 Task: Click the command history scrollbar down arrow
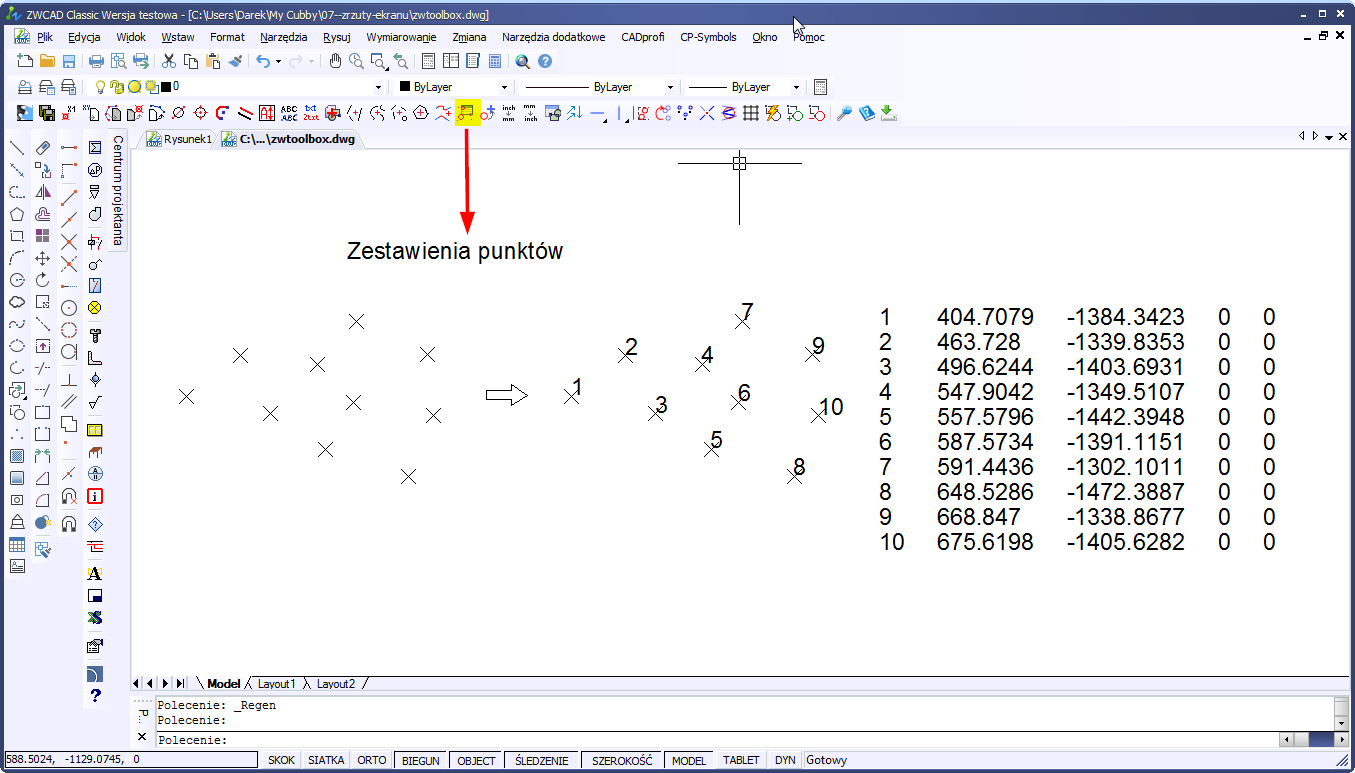pyautogui.click(x=1341, y=722)
